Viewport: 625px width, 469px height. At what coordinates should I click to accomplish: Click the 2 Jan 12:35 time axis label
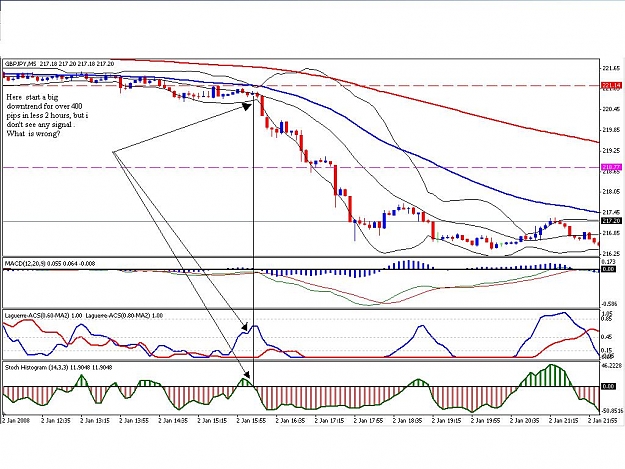pyautogui.click(x=56, y=420)
